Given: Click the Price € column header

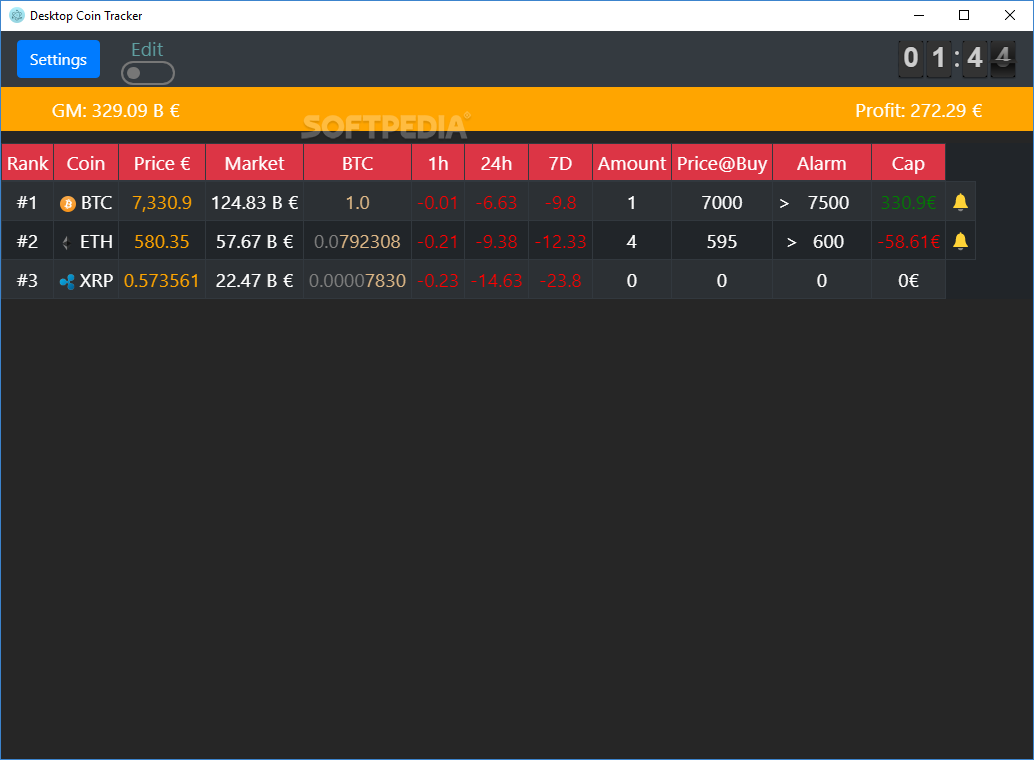Looking at the screenshot, I should tap(162, 163).
